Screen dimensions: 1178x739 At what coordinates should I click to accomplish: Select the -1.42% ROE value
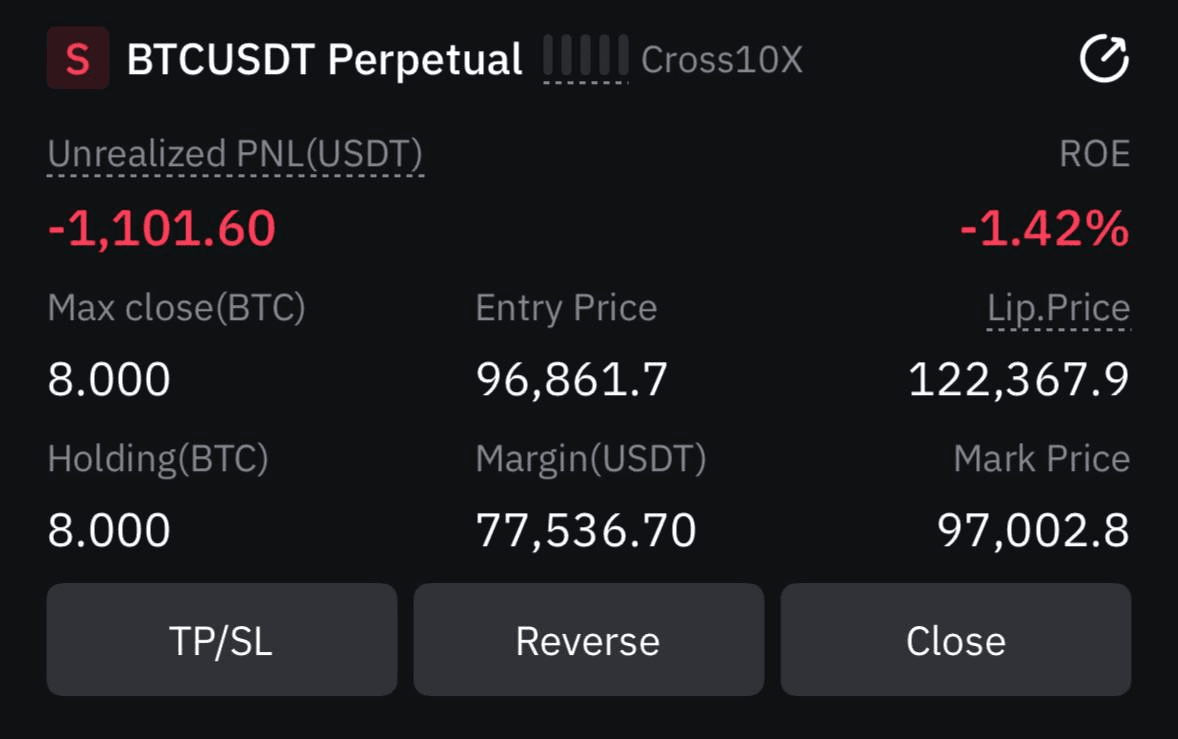click(1044, 228)
